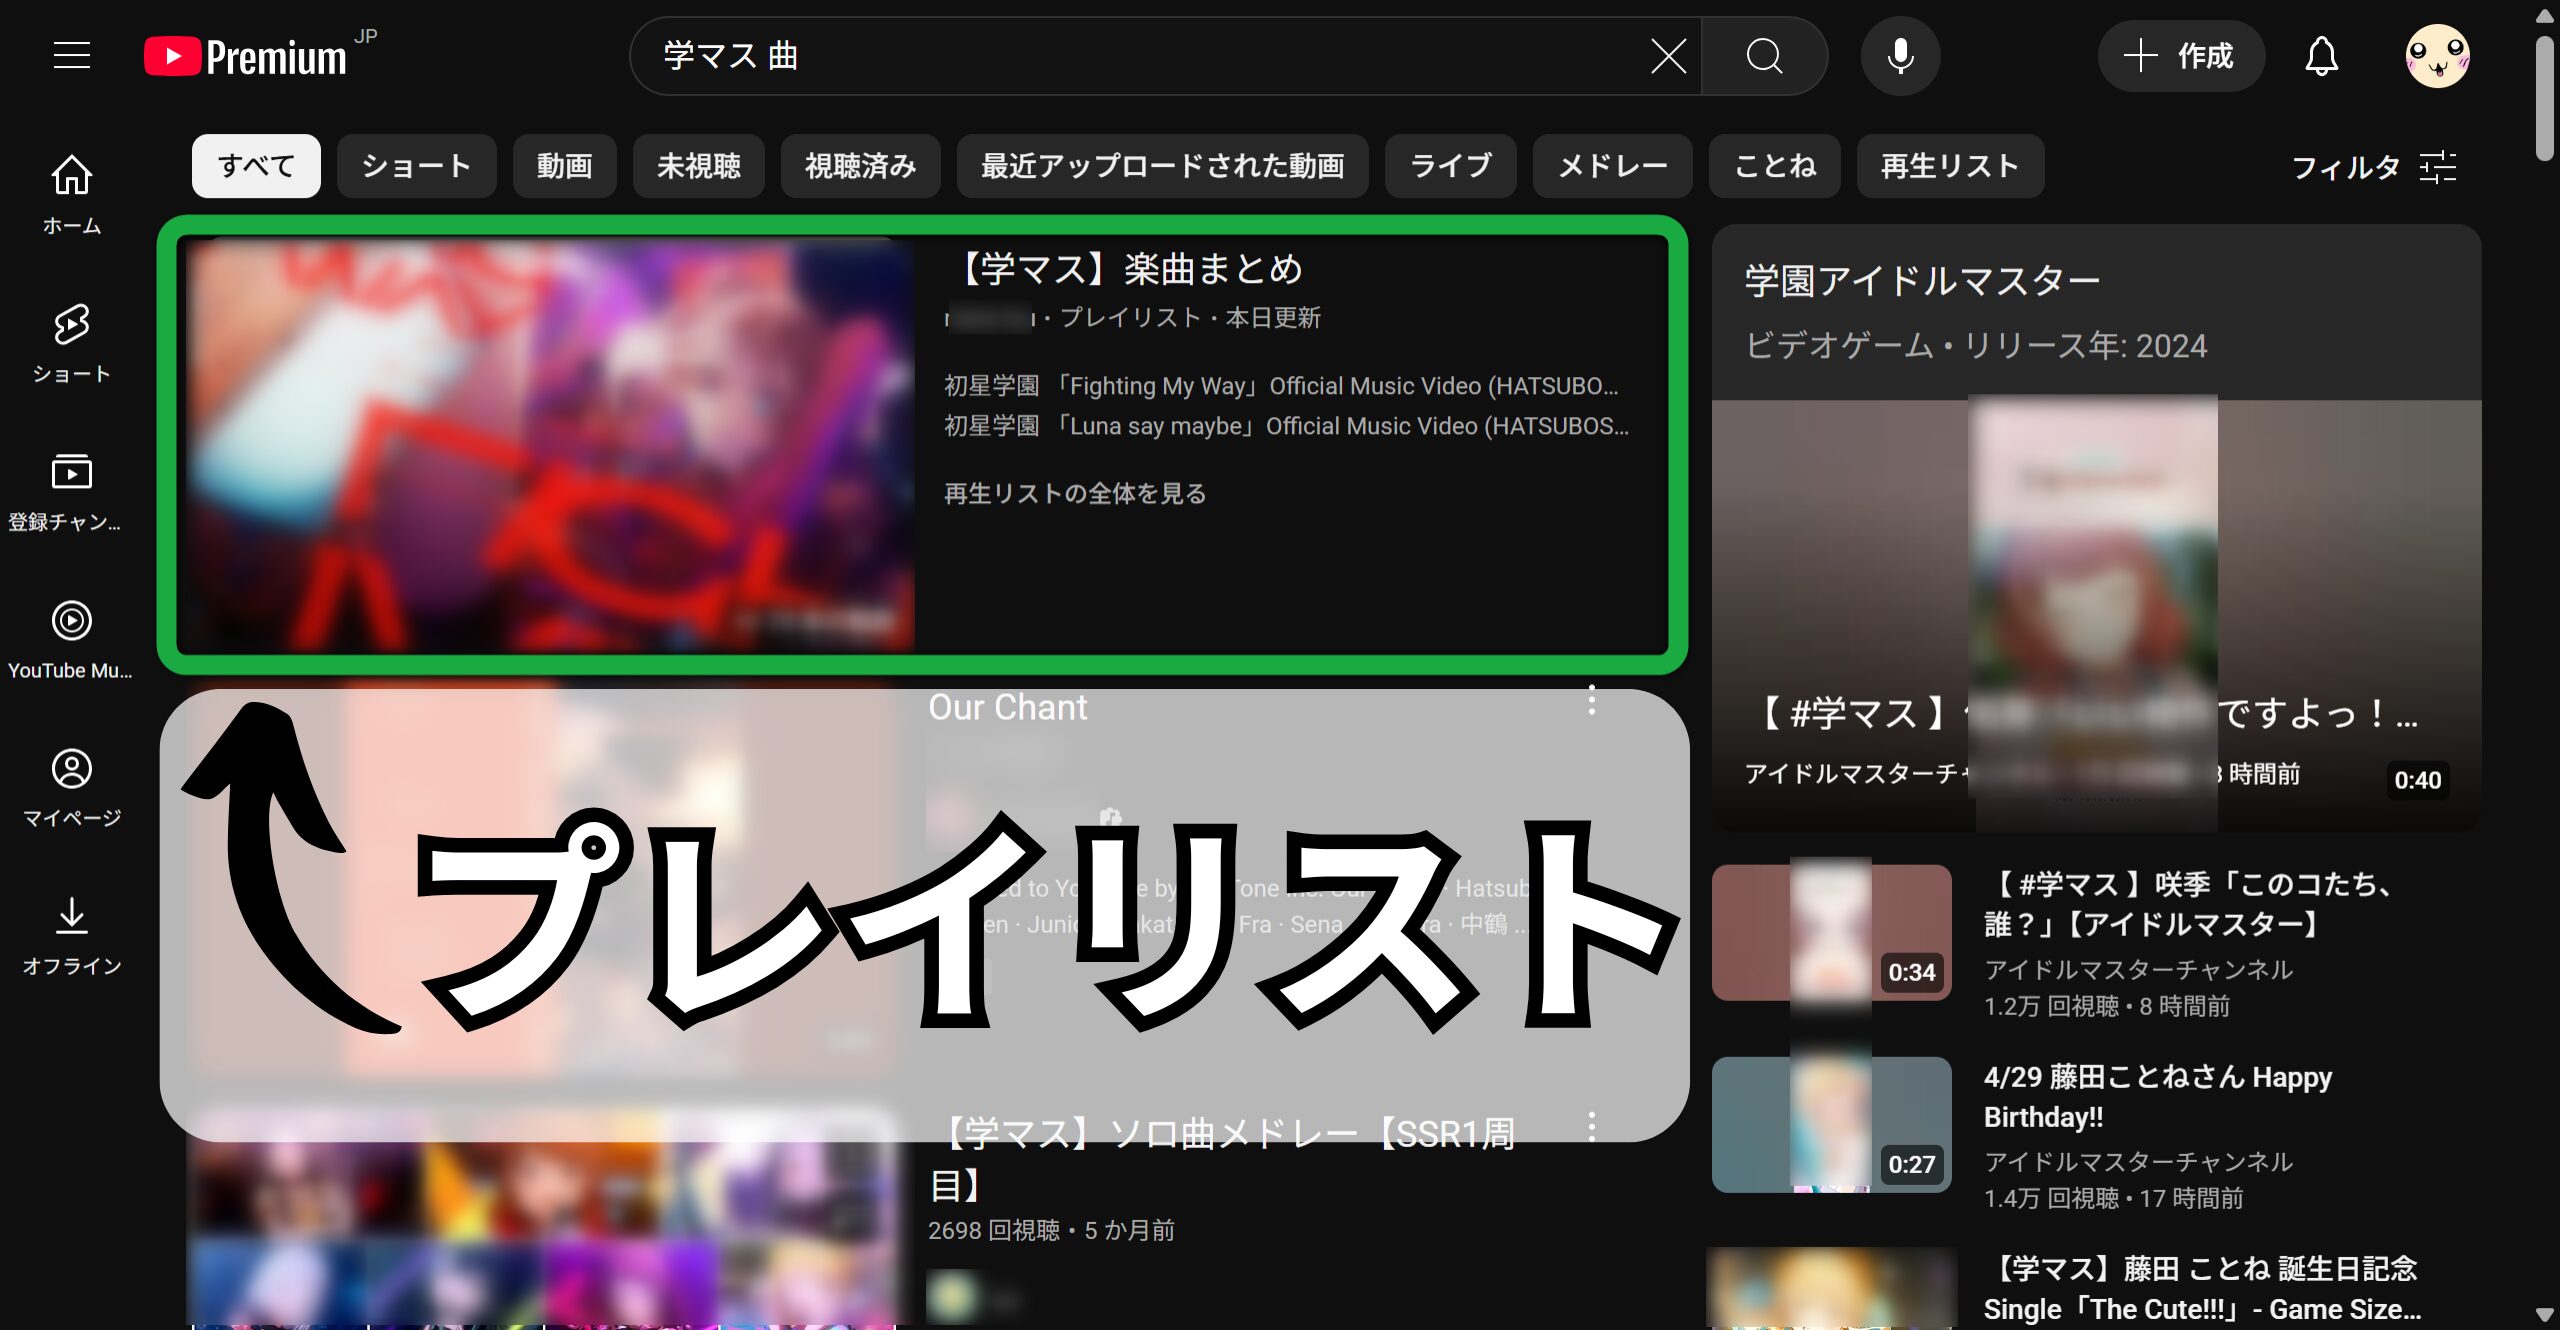Open オフライン downloads in sidebar

click(x=72, y=936)
